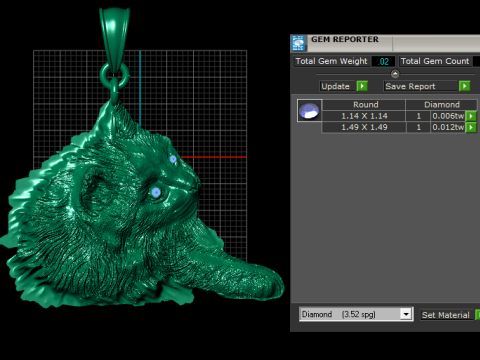The image size is (480, 360).
Task: Click the 0.012tw weight cell
Action: coord(448,127)
